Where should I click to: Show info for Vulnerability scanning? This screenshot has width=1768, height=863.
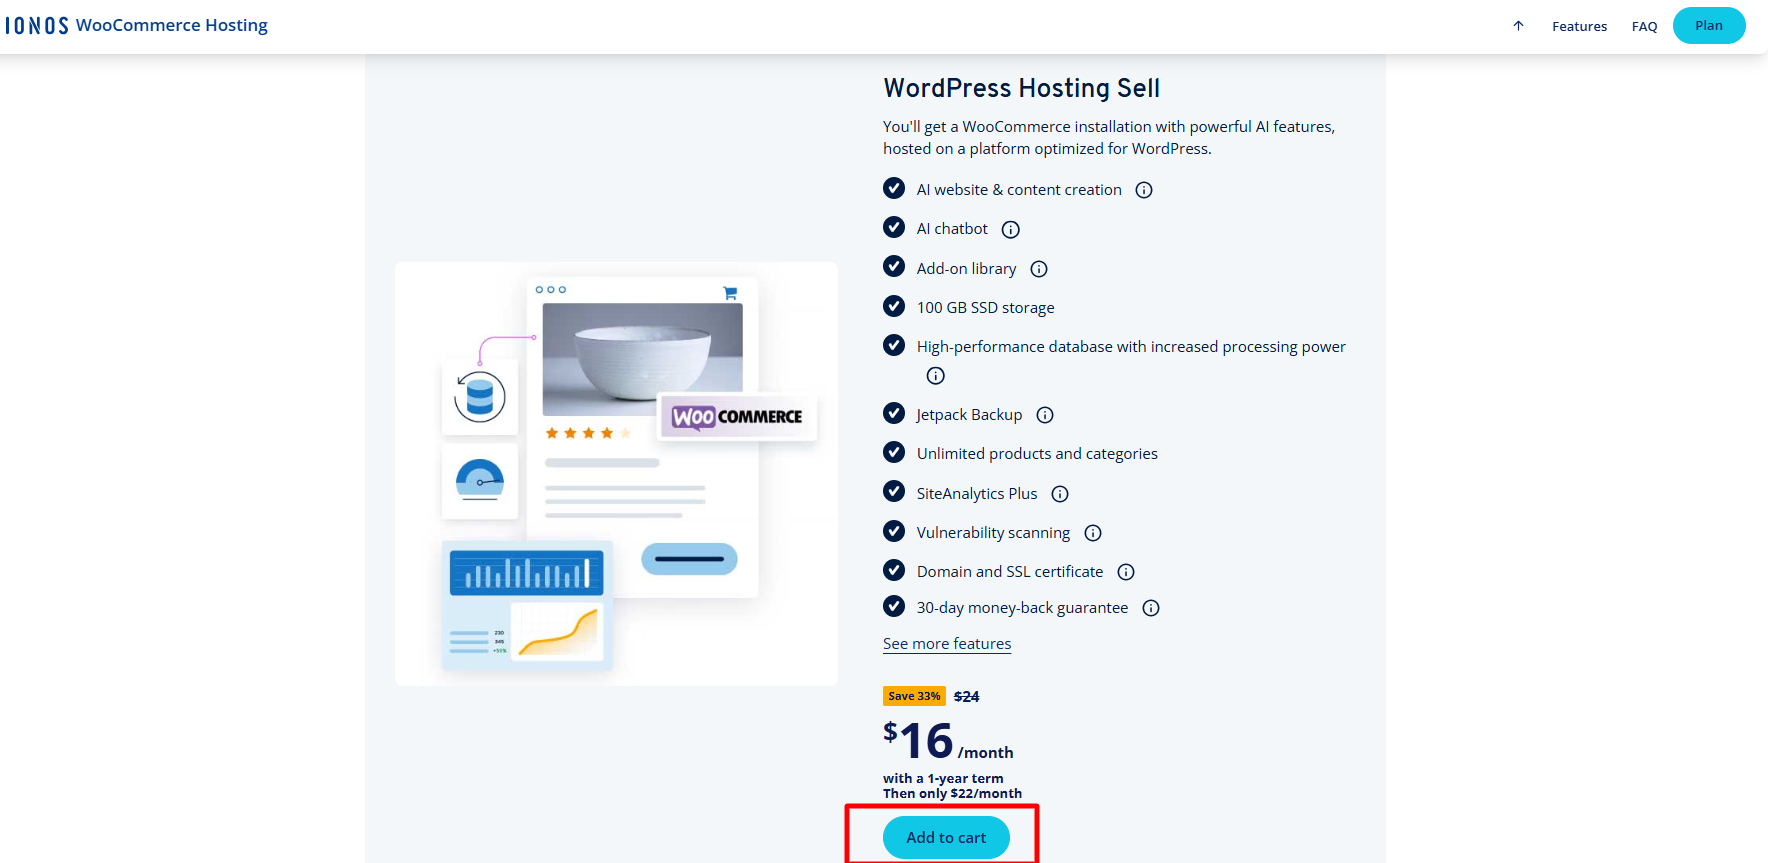point(1093,533)
